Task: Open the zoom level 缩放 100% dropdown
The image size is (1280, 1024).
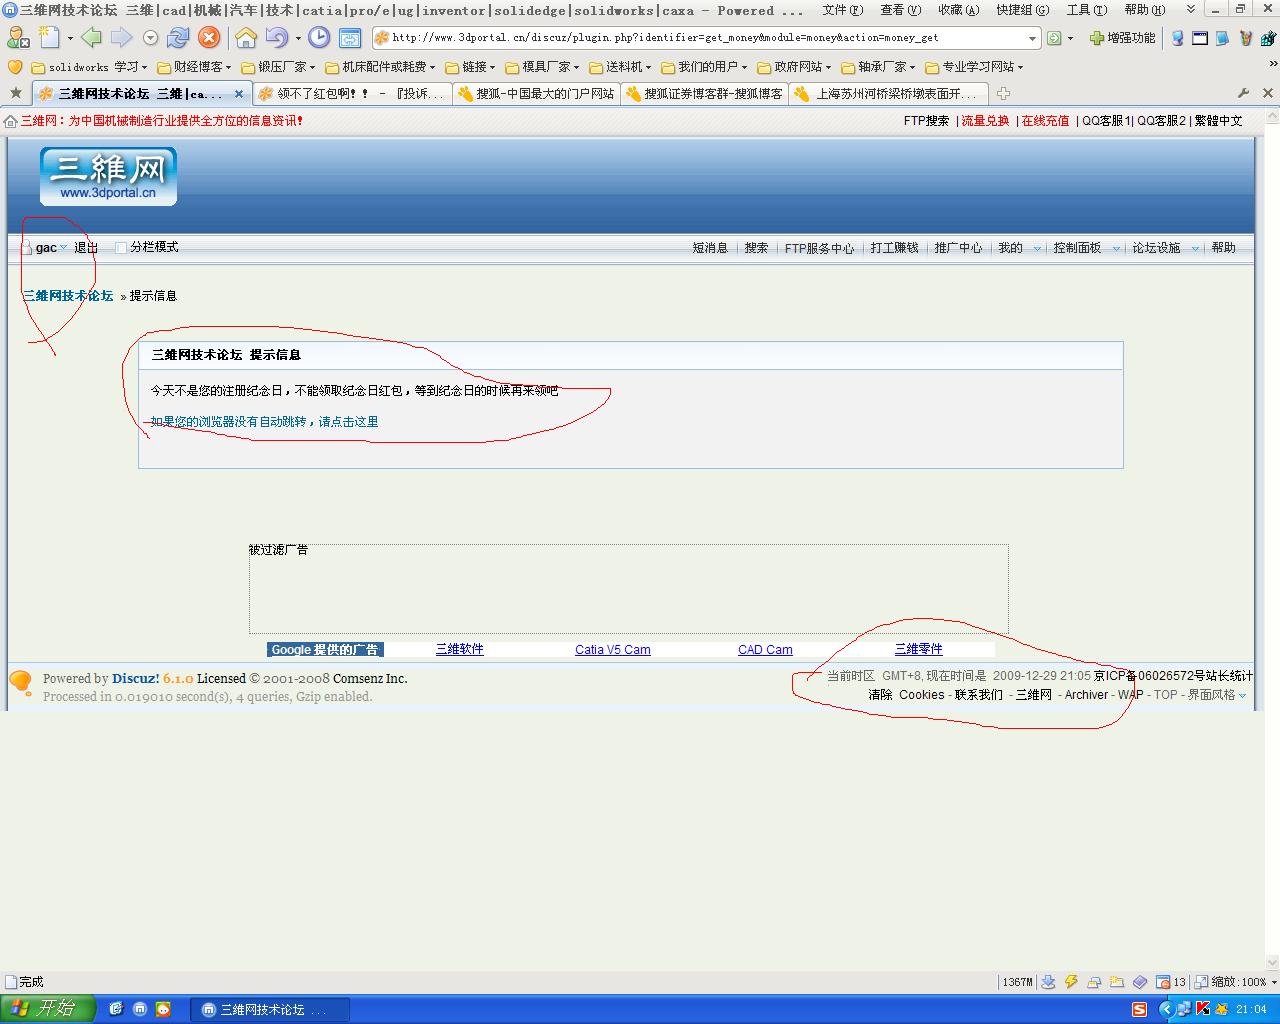Action: point(1239,982)
